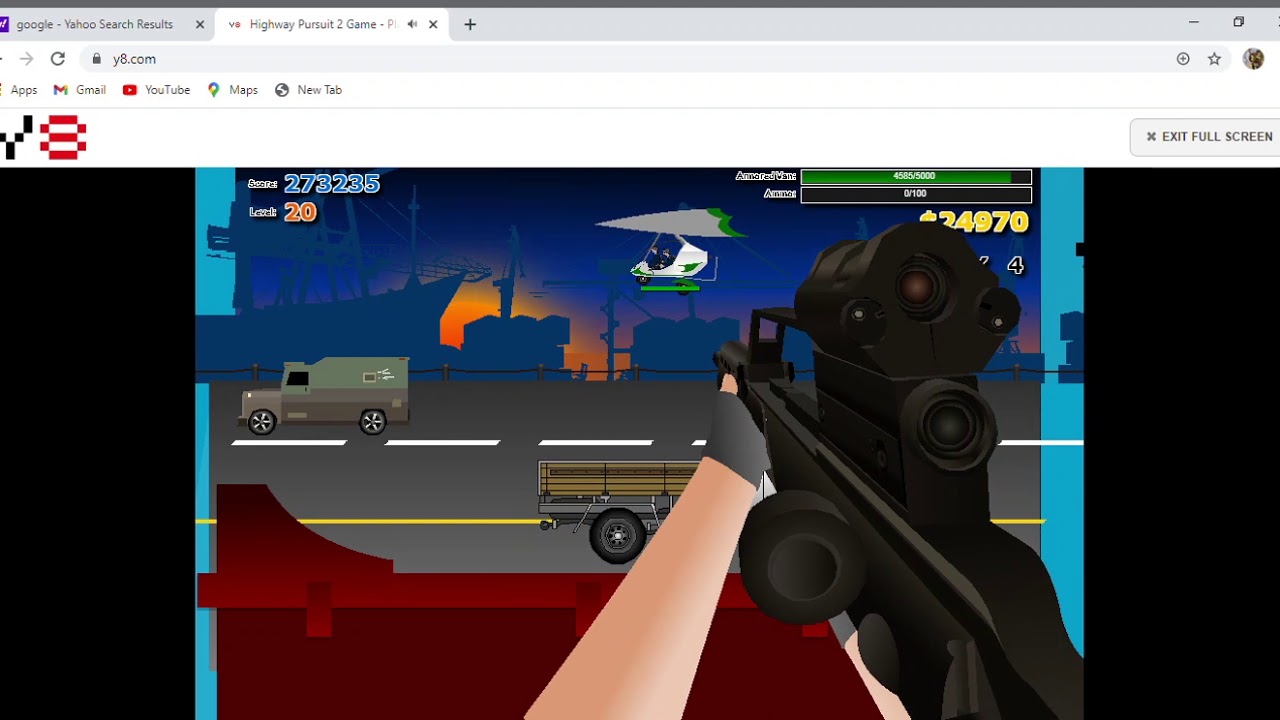Click the wooden trailer on the road
The height and width of the screenshot is (720, 1280).
tap(620, 510)
